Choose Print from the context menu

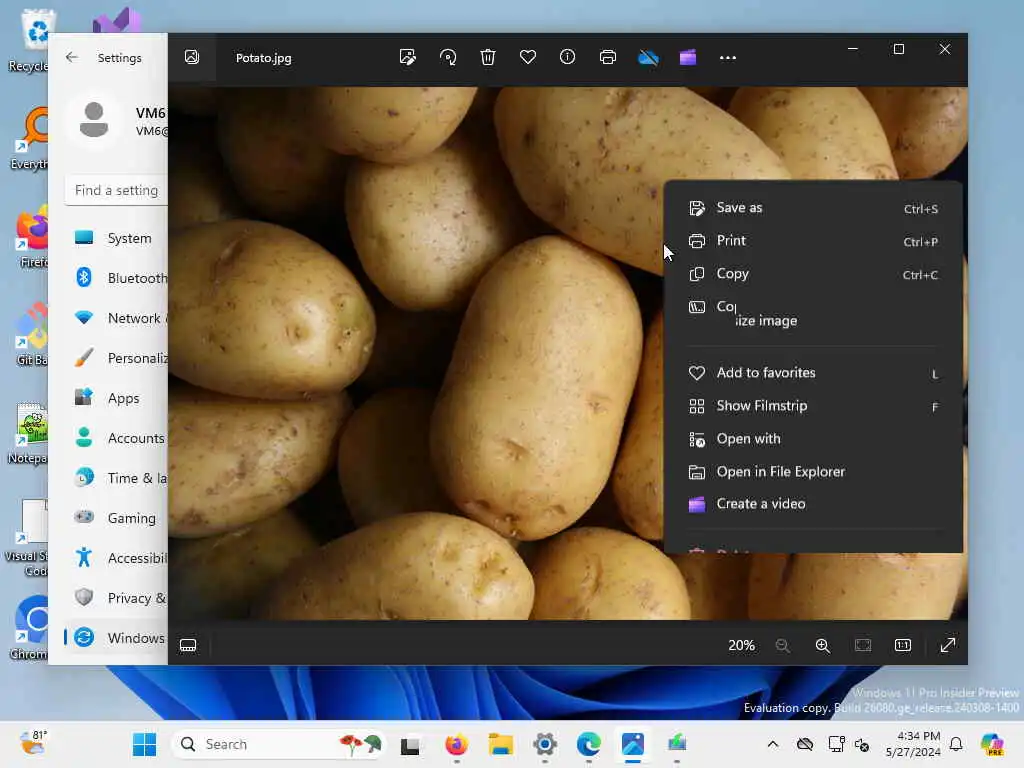click(813, 241)
